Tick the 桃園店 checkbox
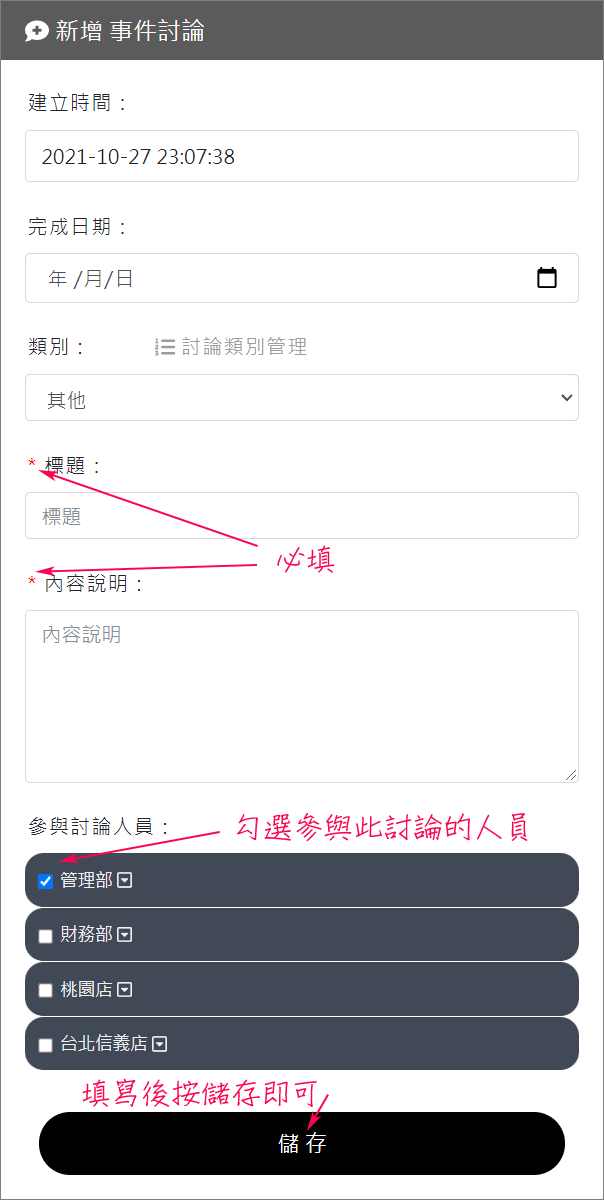 pos(45,990)
